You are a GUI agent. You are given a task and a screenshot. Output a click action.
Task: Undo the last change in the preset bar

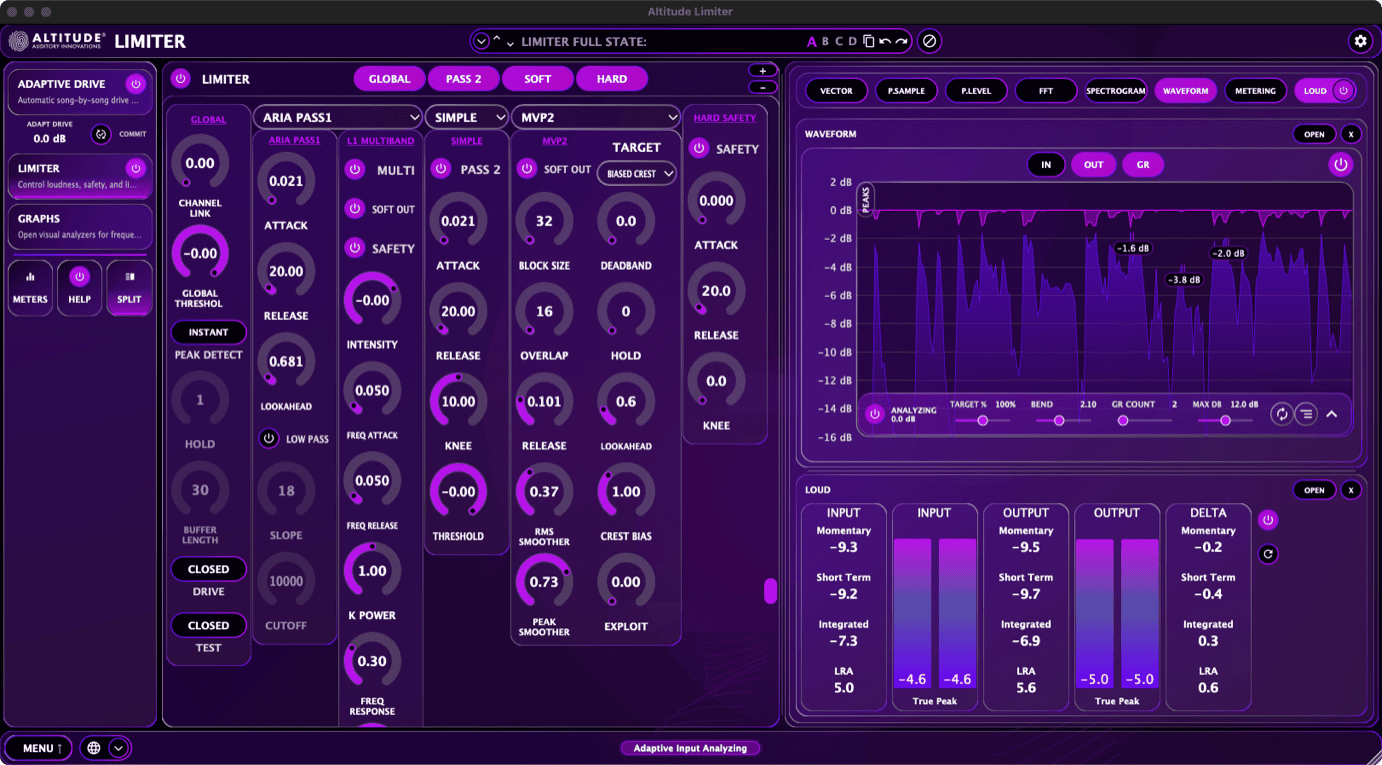[884, 41]
